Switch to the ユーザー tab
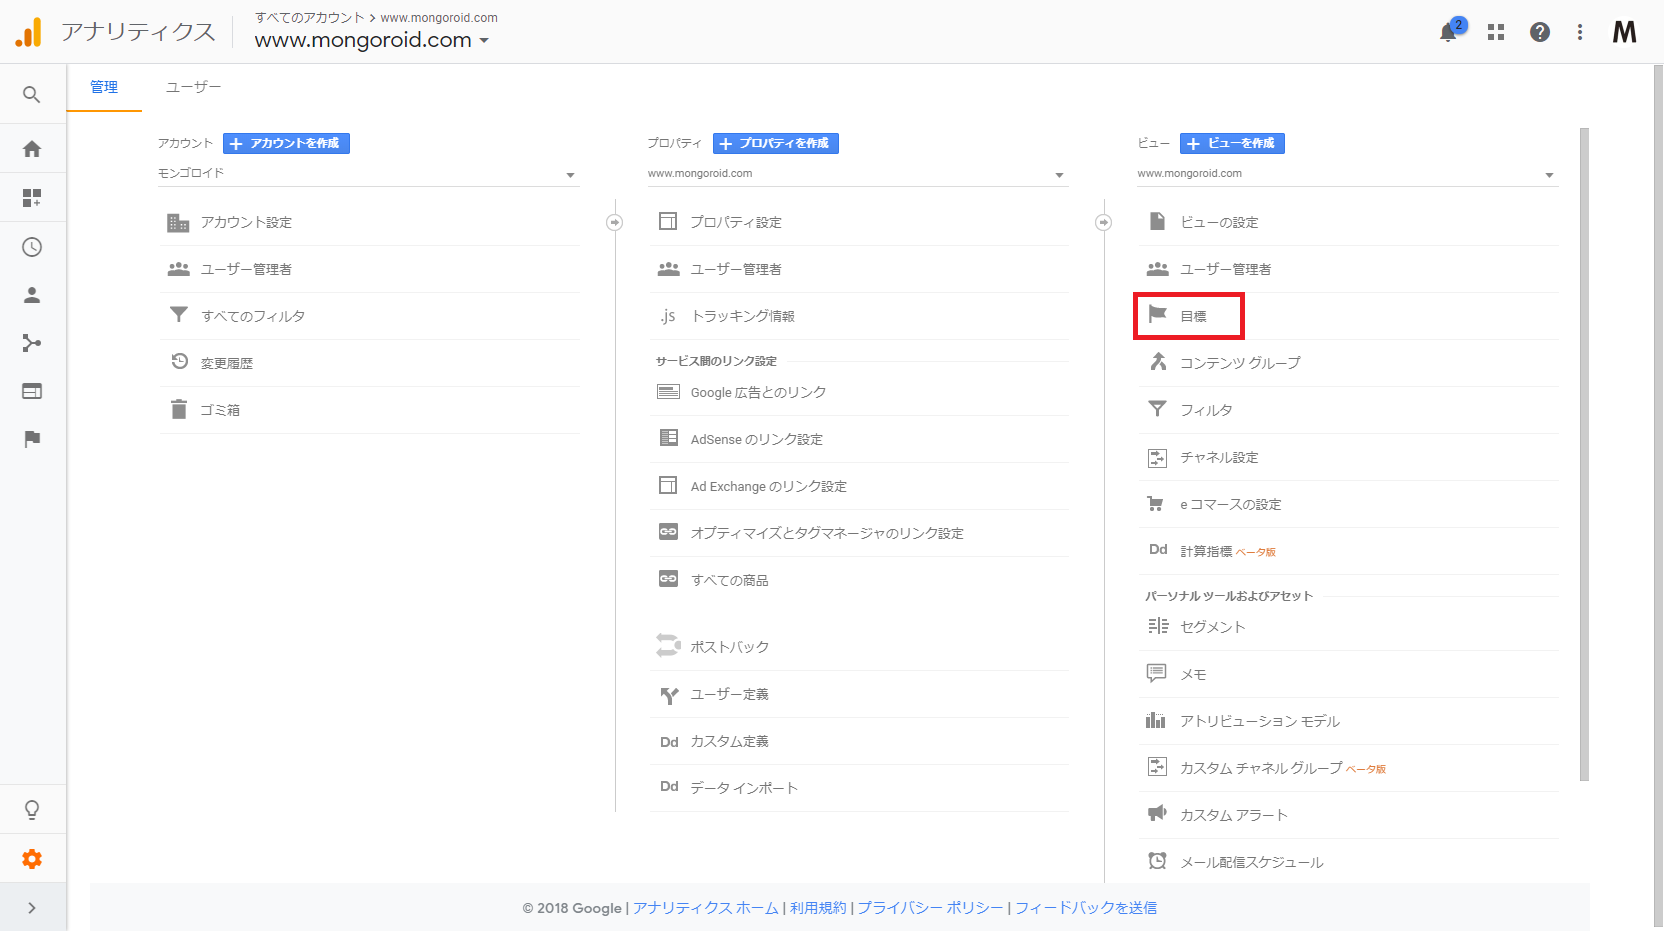 tap(193, 87)
